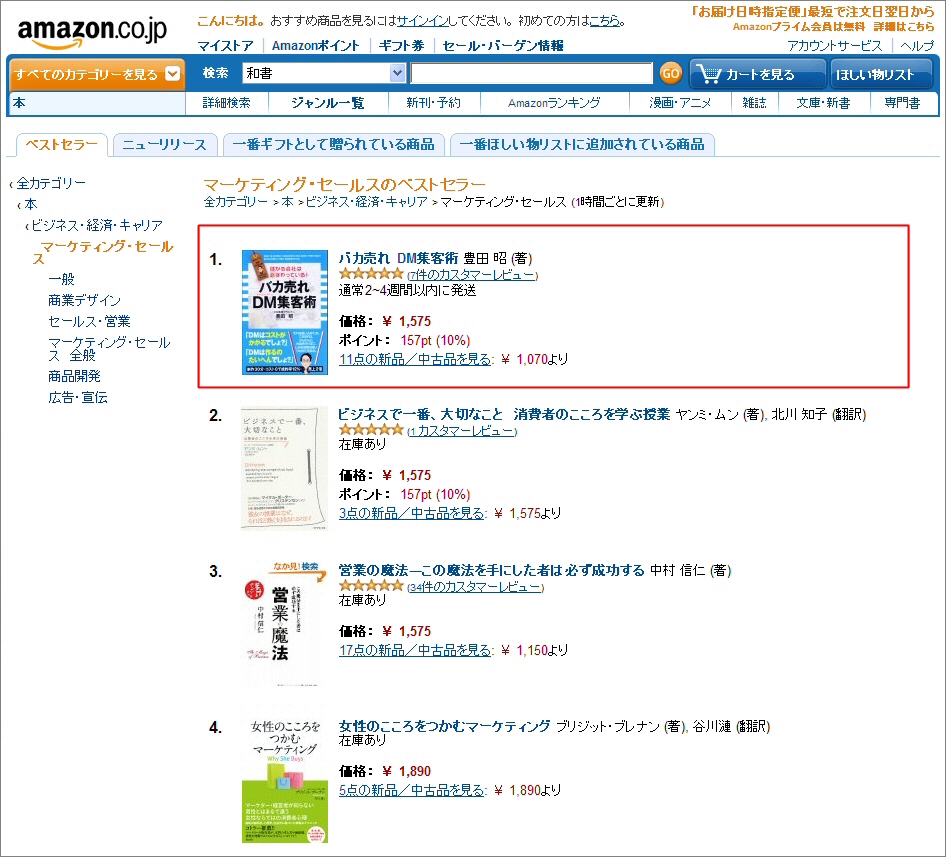Open ビジネスで一番、大切なこと book cover

coord(284,468)
